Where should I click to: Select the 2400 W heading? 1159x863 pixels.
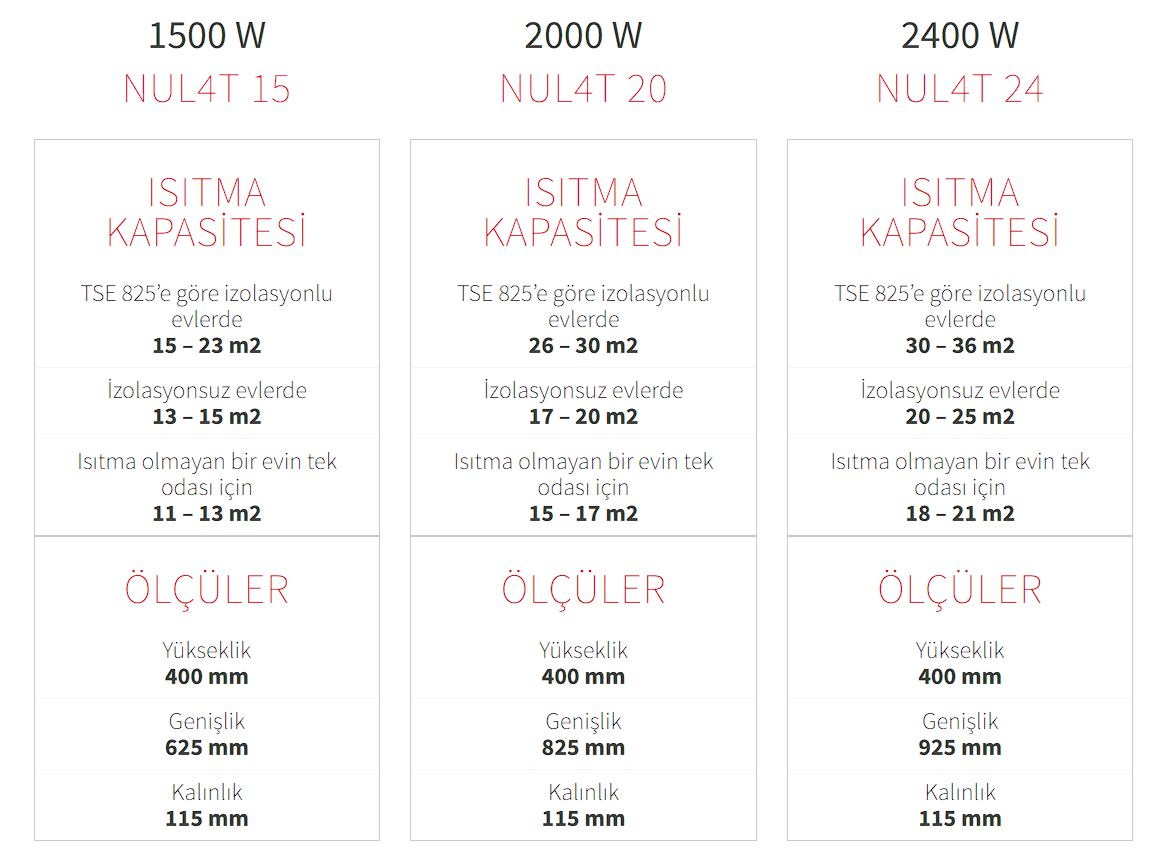point(960,36)
